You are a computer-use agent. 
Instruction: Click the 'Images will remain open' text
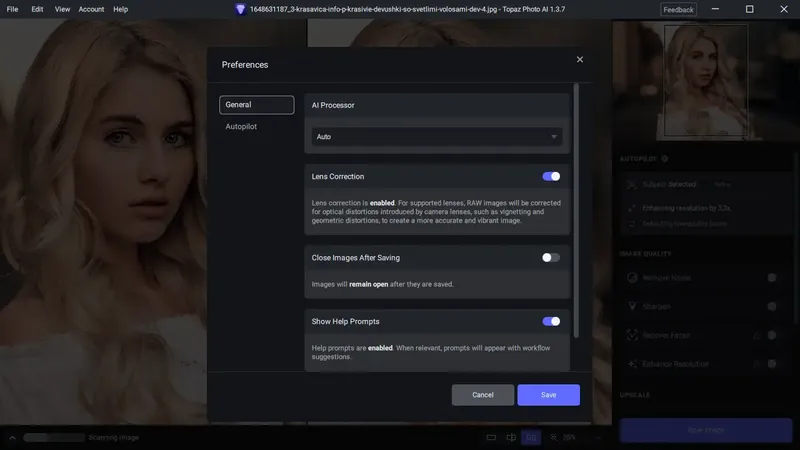click(x=382, y=284)
